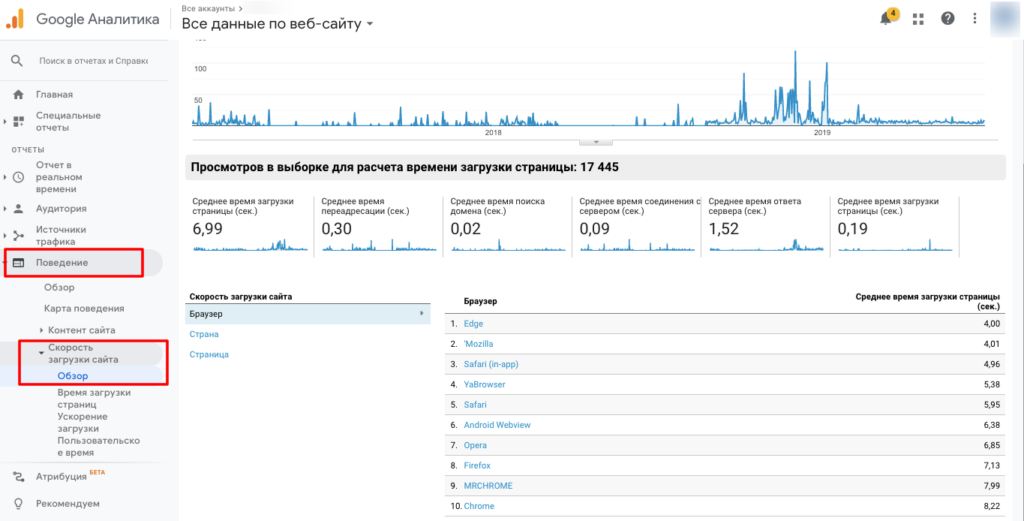Click the notifications bell icon
Image resolution: width=1024 pixels, height=521 pixels.
click(x=886, y=19)
